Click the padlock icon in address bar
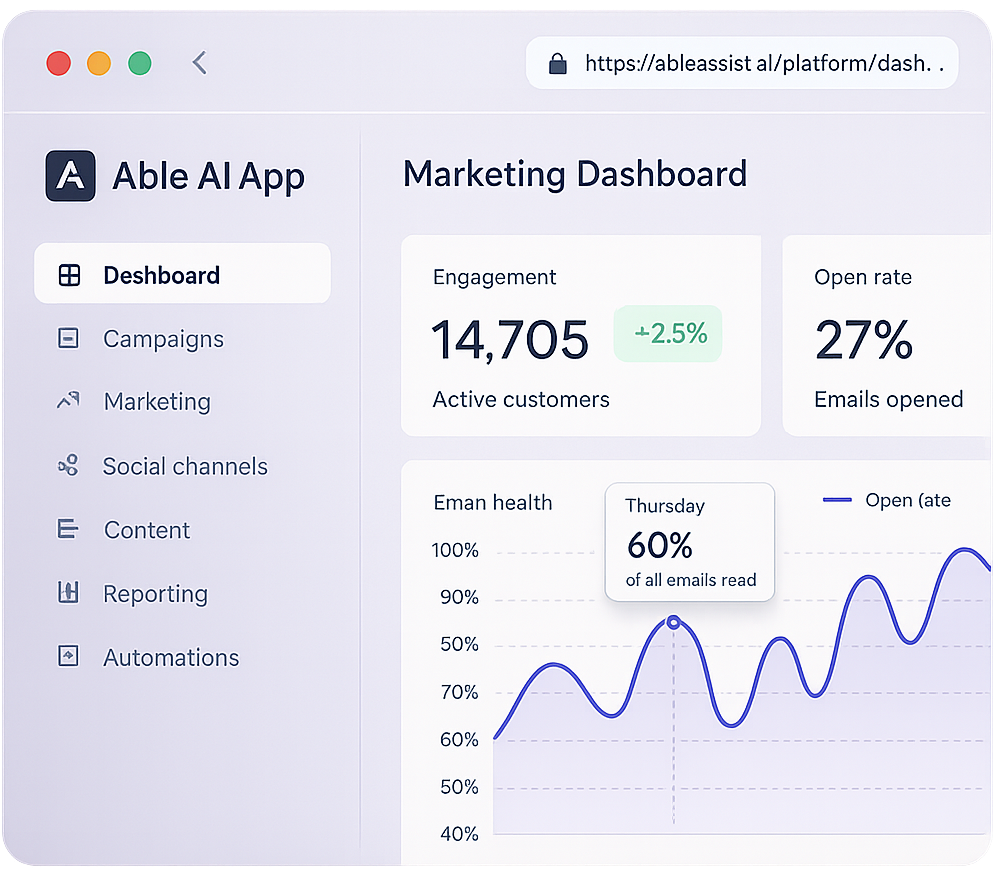Screen dimensions: 993x869 (558, 64)
